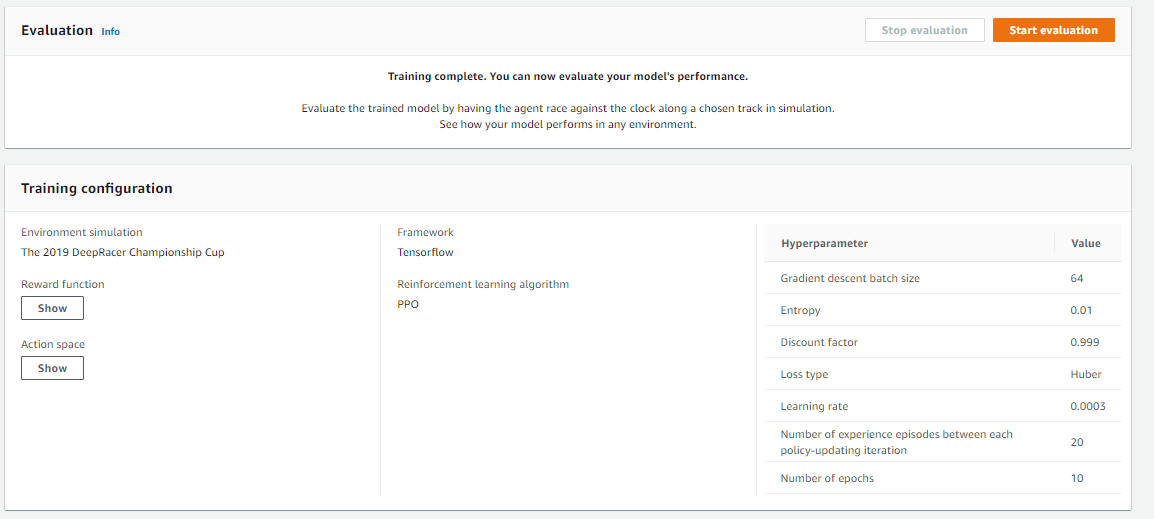Show the Action space details

click(x=52, y=368)
